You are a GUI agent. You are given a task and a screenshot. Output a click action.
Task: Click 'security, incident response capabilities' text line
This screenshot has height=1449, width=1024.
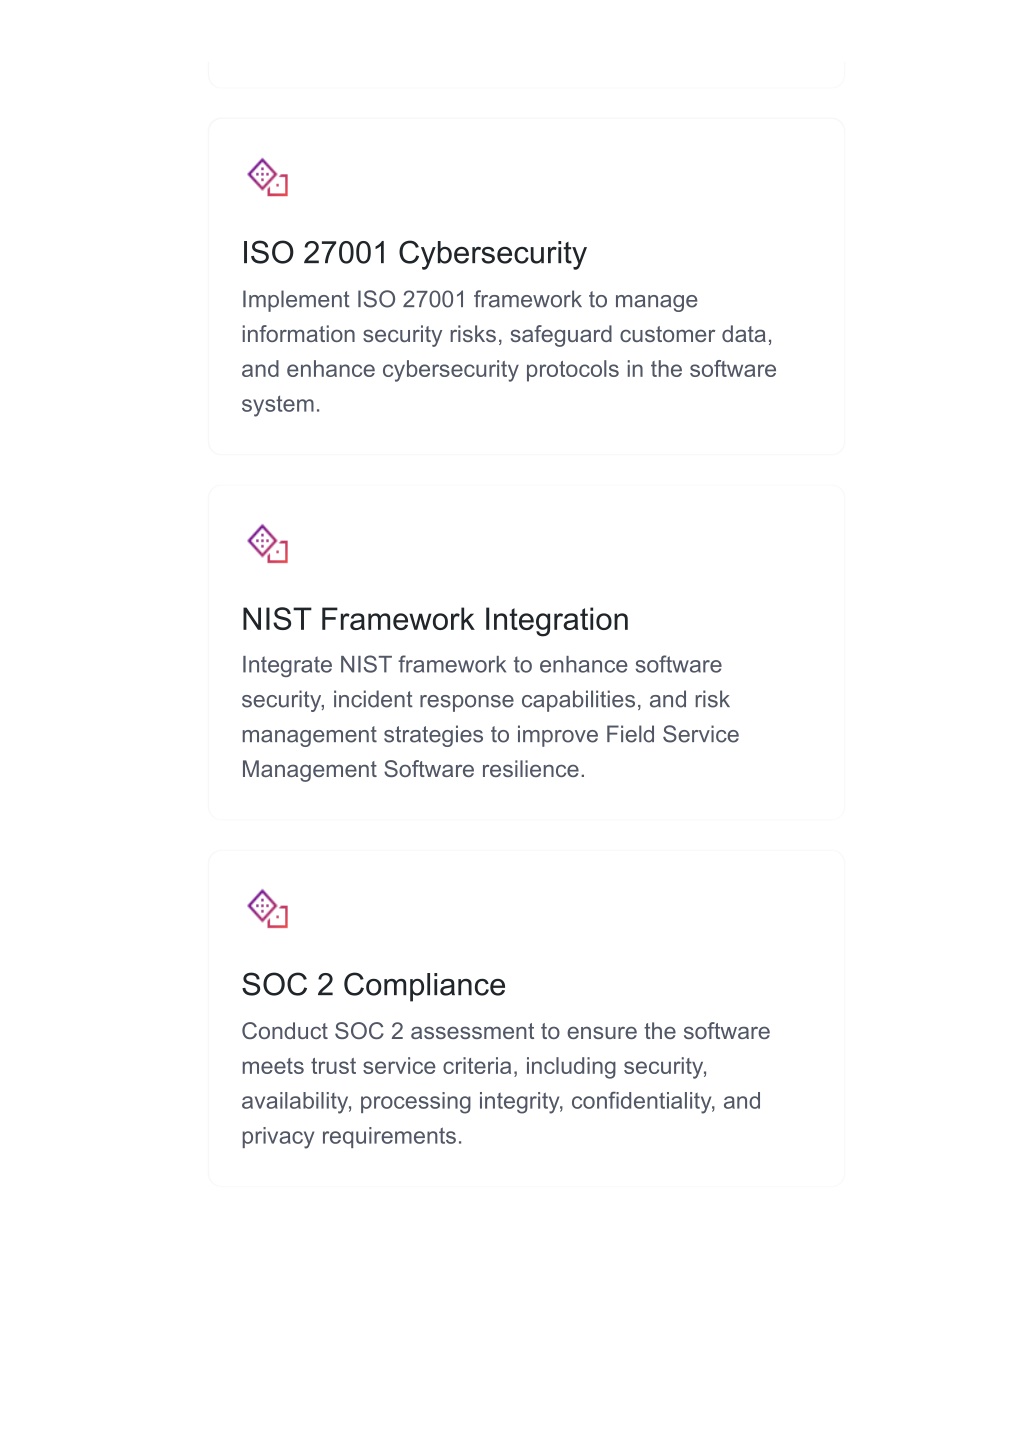pyautogui.click(x=441, y=700)
